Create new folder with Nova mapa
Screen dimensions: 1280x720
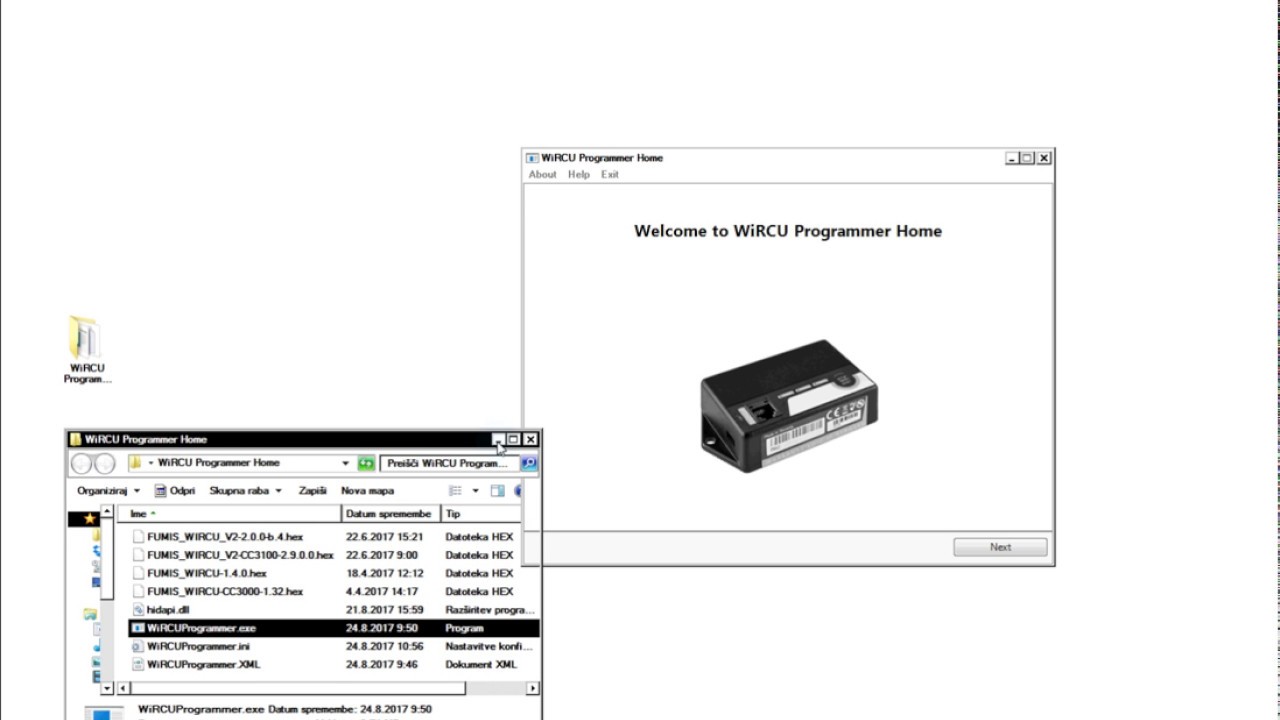point(367,491)
